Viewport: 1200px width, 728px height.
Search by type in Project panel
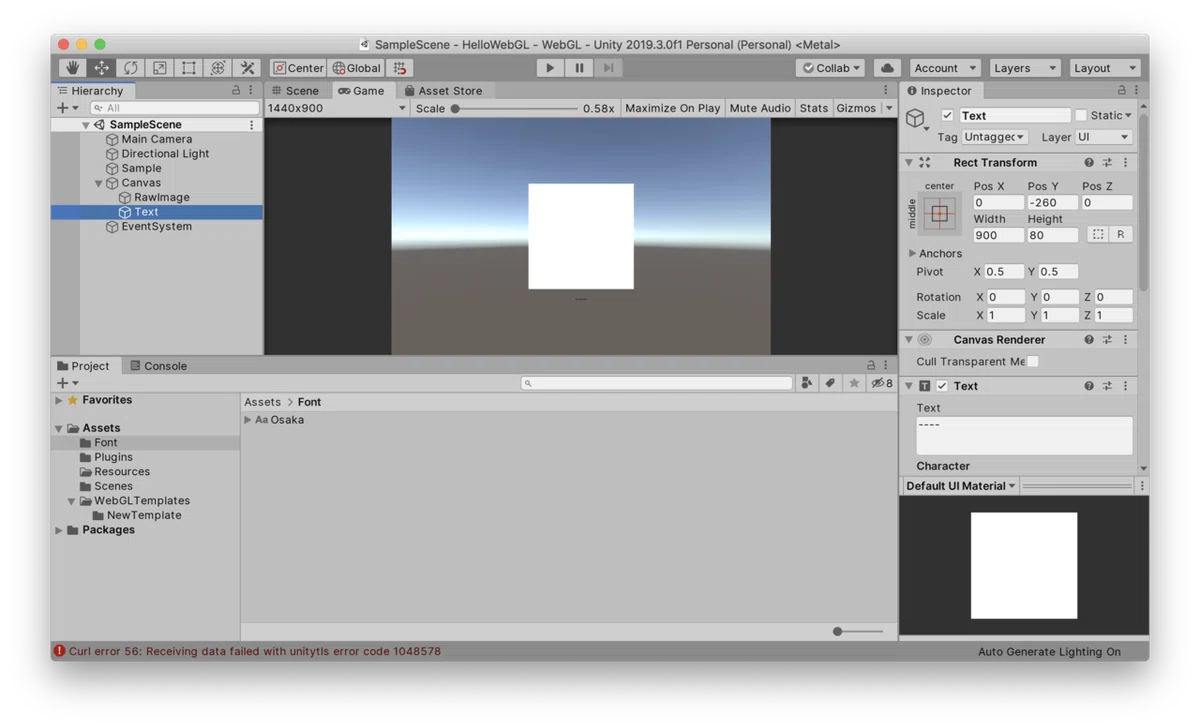coord(807,383)
